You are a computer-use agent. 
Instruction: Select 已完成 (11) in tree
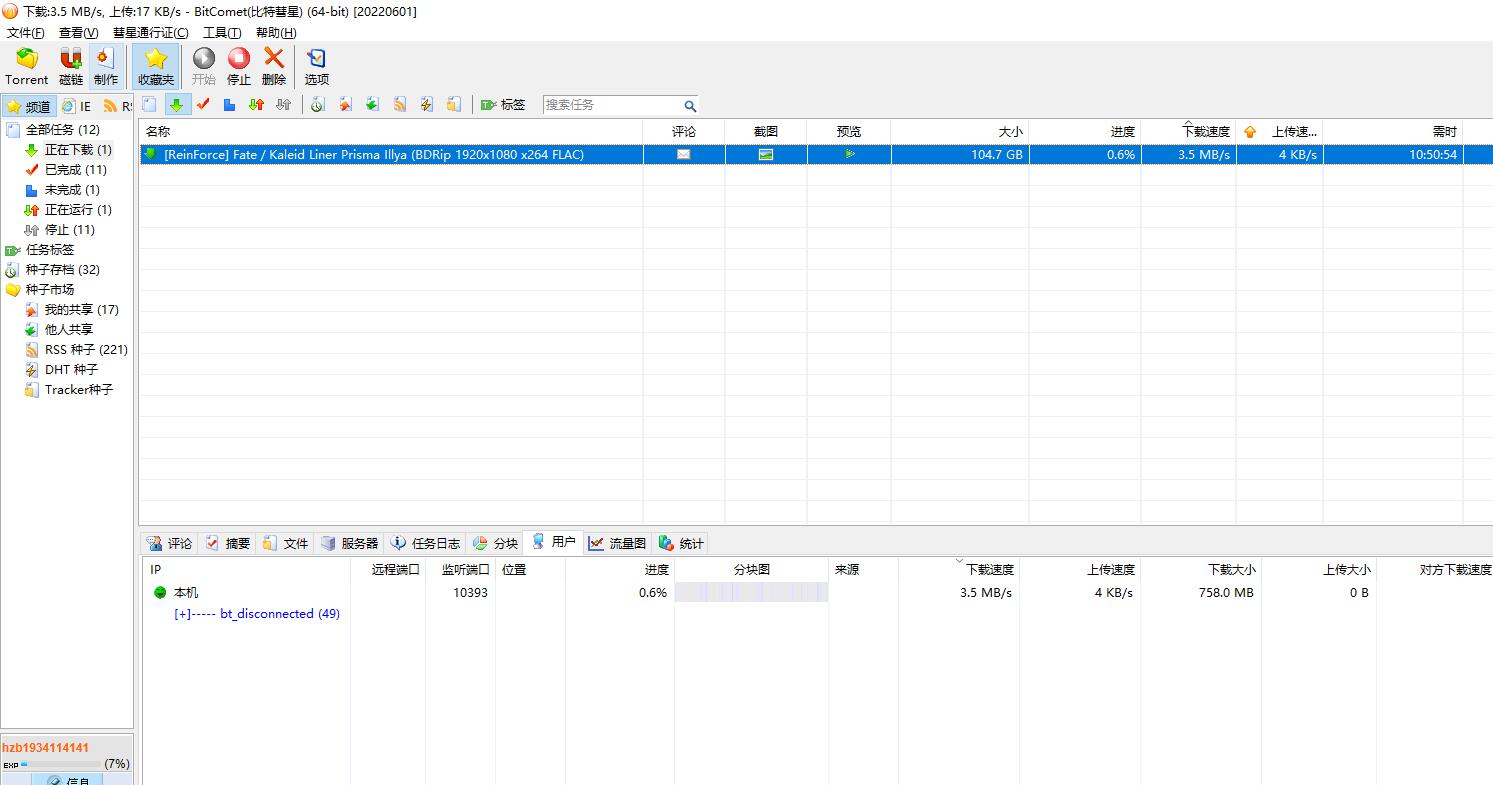[76, 169]
